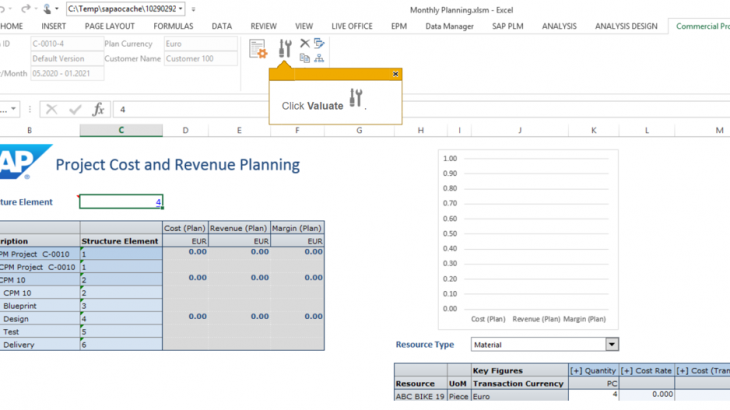730x410 pixels.
Task: Click the Valuate tools icon in ribbon
Action: (x=285, y=48)
